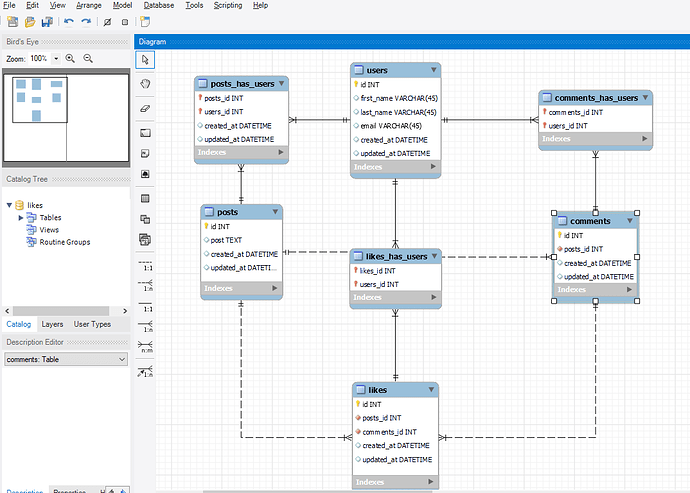Zoom out on Bird's Eye panel
Image resolution: width=690 pixels, height=493 pixels.
(x=88, y=58)
